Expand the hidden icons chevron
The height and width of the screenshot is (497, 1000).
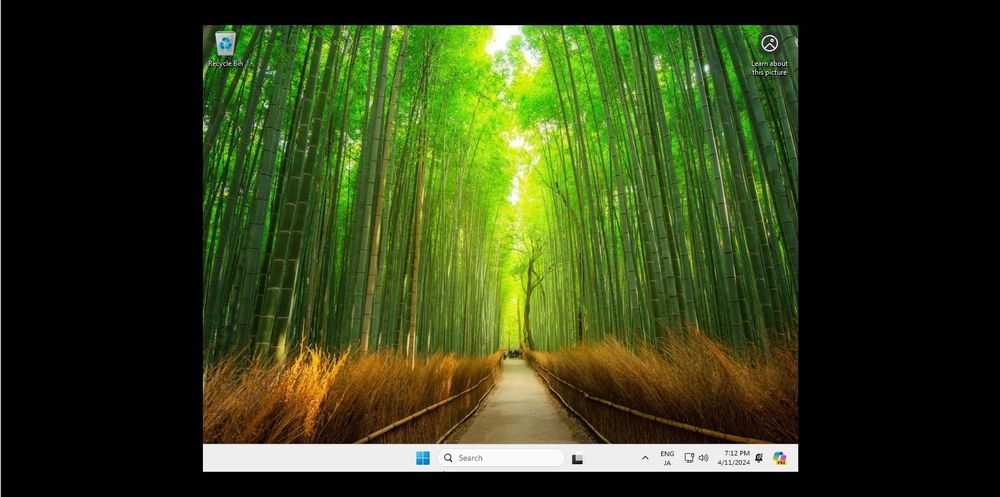click(x=645, y=458)
